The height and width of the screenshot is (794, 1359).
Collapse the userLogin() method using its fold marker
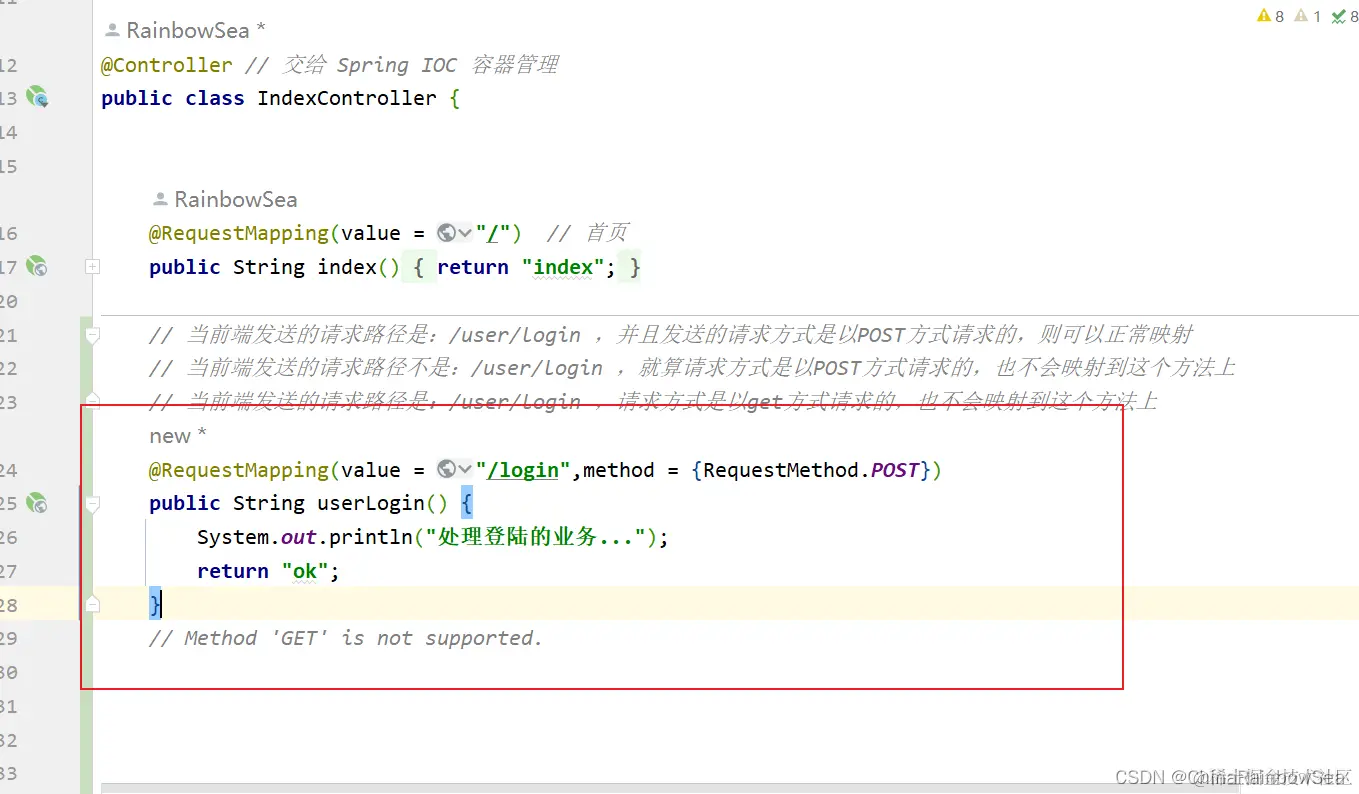point(92,503)
